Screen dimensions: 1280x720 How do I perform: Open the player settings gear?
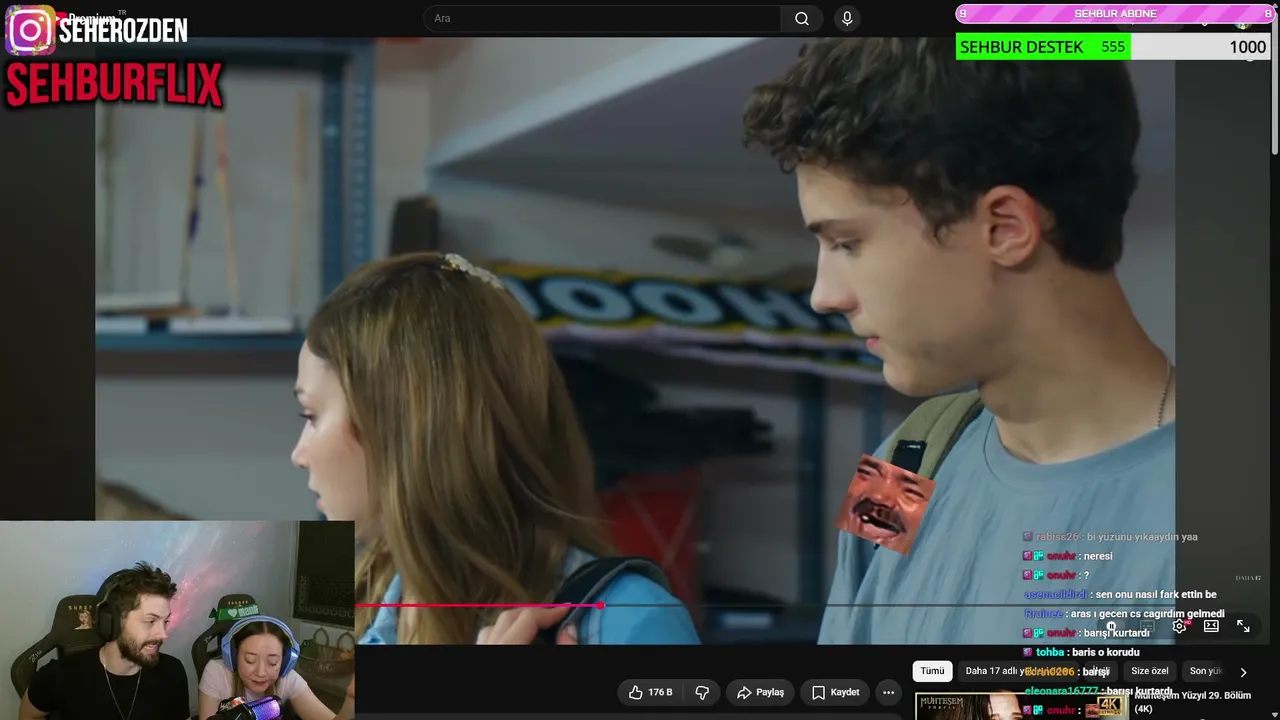pos(1179,626)
